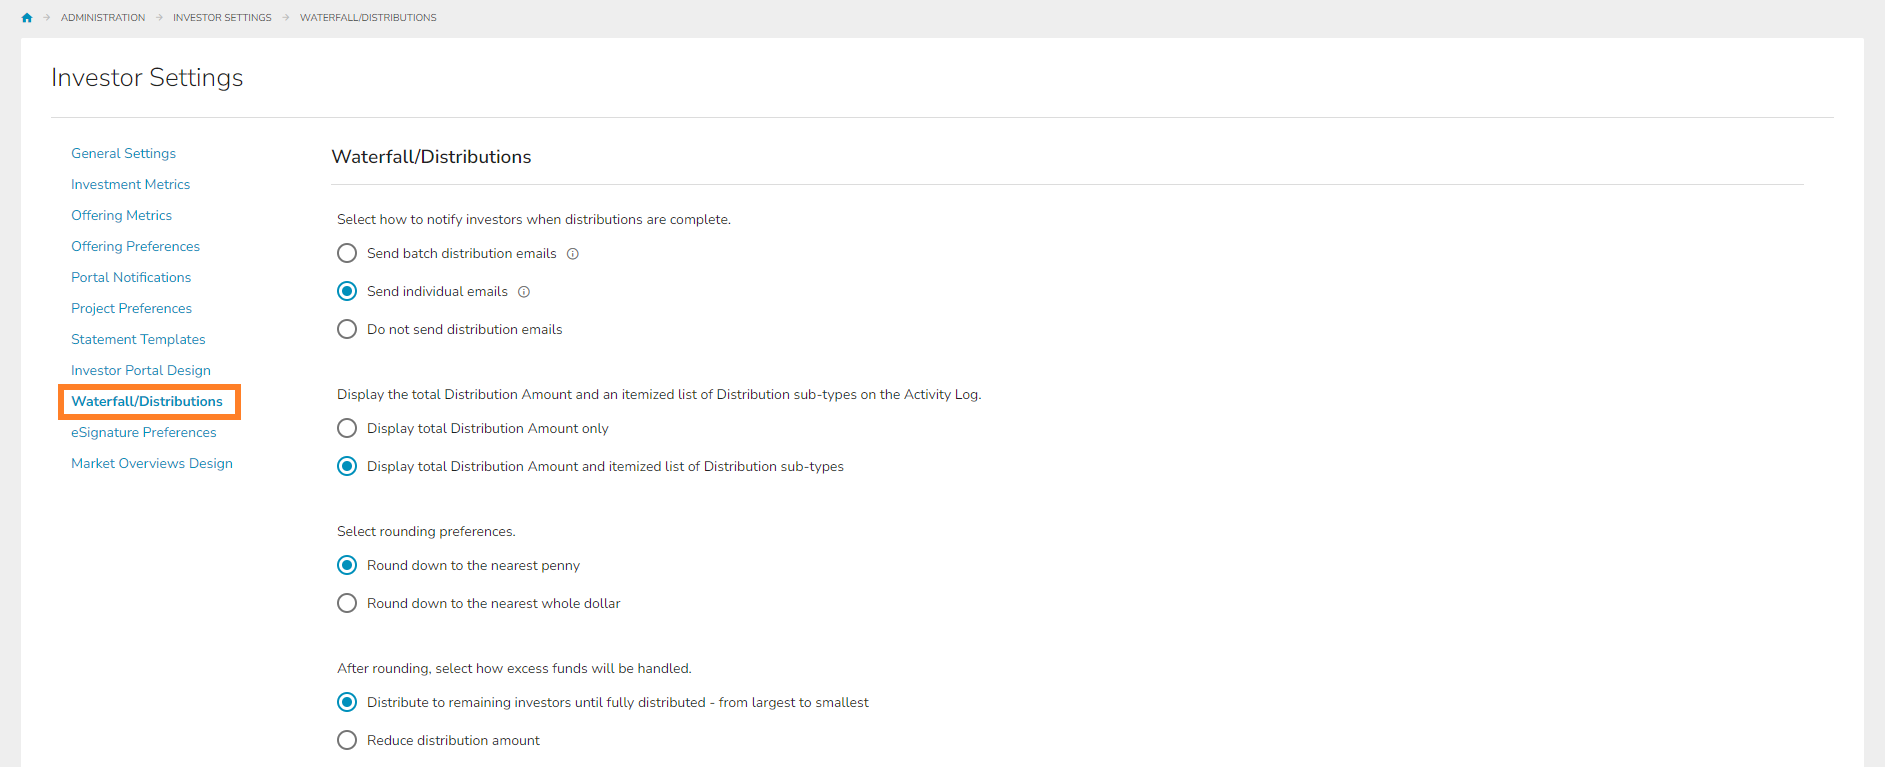The width and height of the screenshot is (1885, 767).
Task: Click info icon next to individual emails
Action: pos(524,292)
